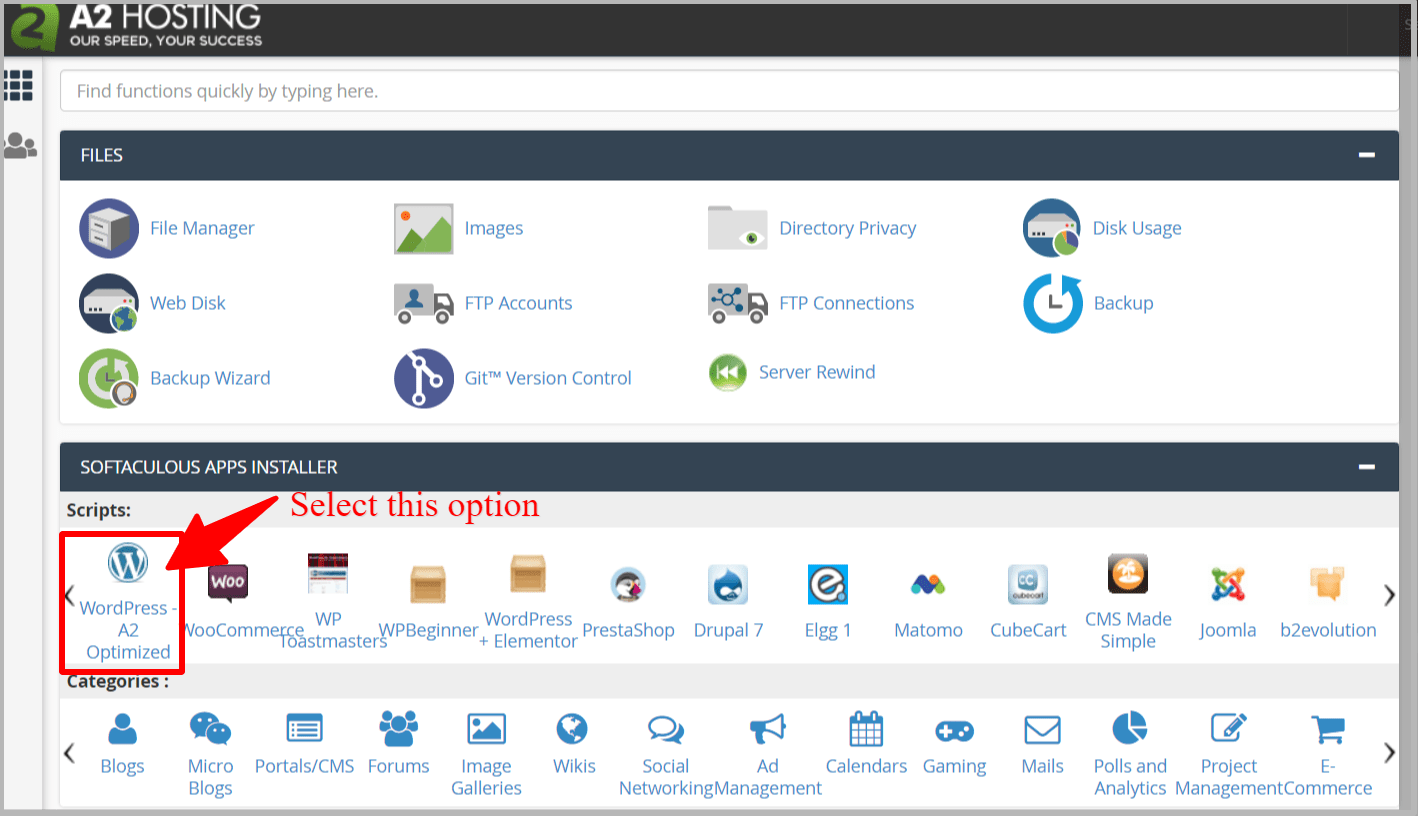Open Git Version Control

(547, 377)
